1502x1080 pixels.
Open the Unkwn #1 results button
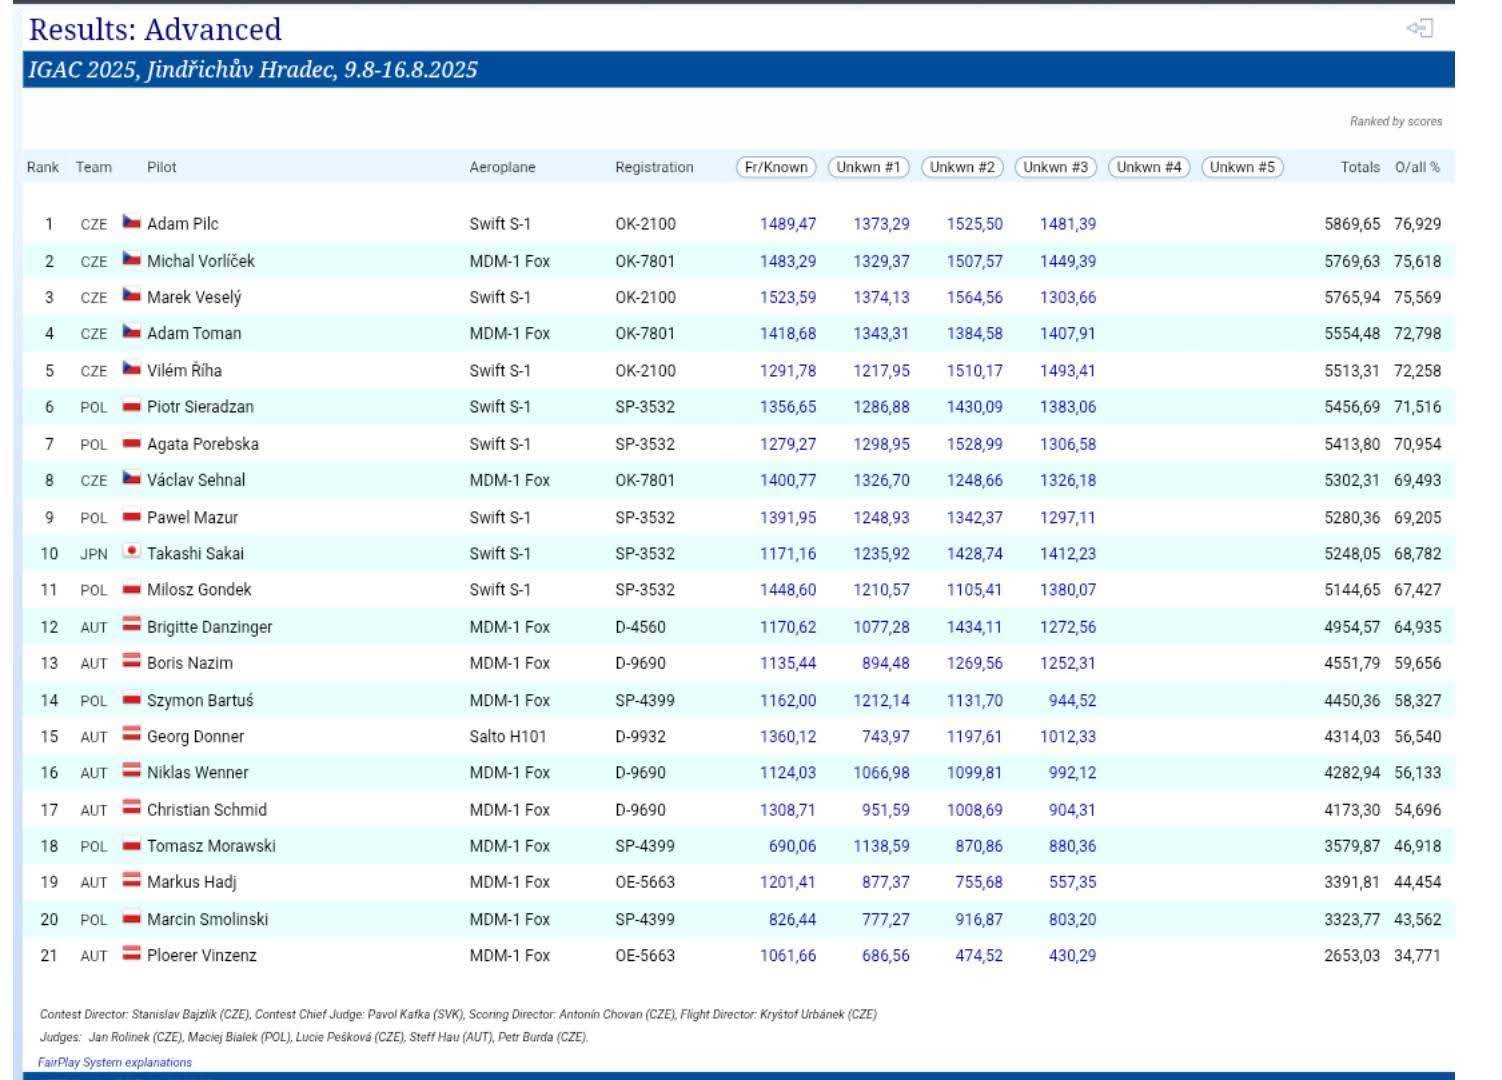868,167
